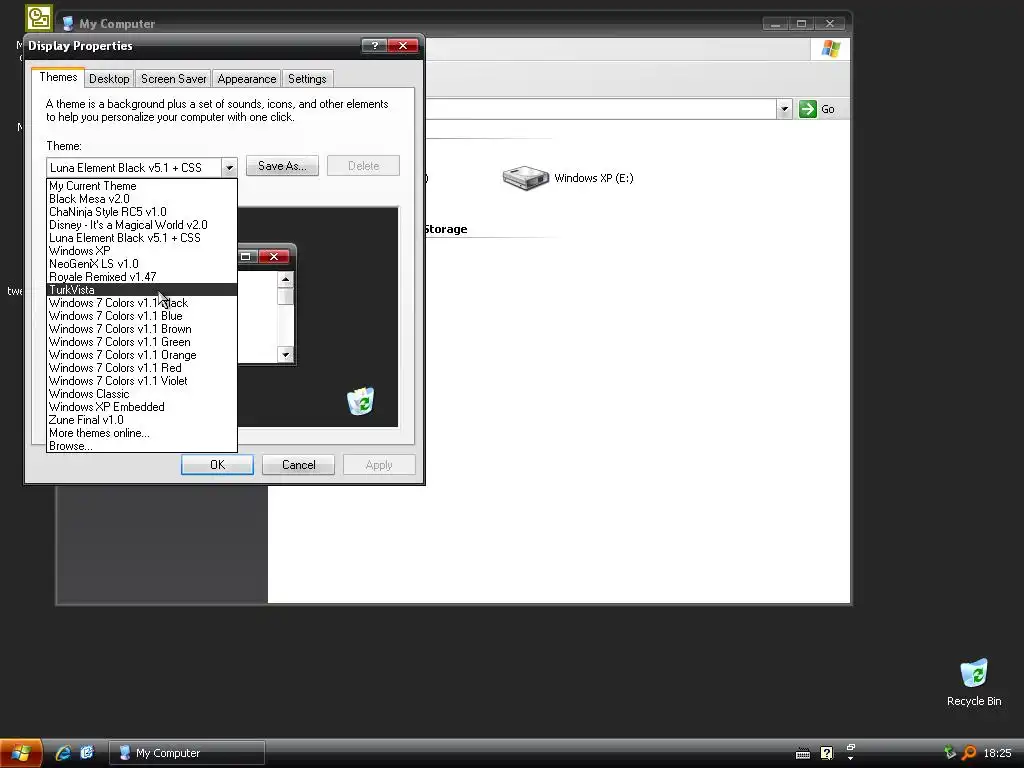The image size is (1024, 768).
Task: Choose Windows 7 Colors v1.1 Black
Action: click(142, 303)
